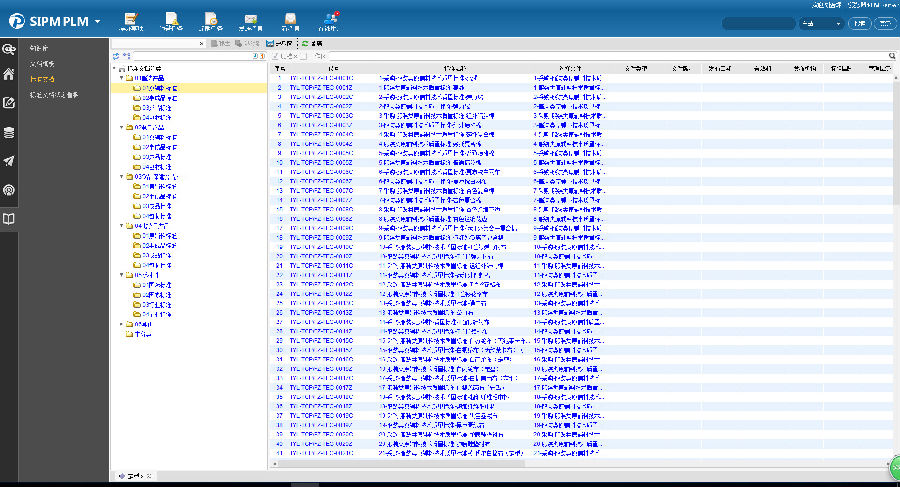
Task: Expand the collapsed 06 folder in tree
Action: click(x=121, y=324)
